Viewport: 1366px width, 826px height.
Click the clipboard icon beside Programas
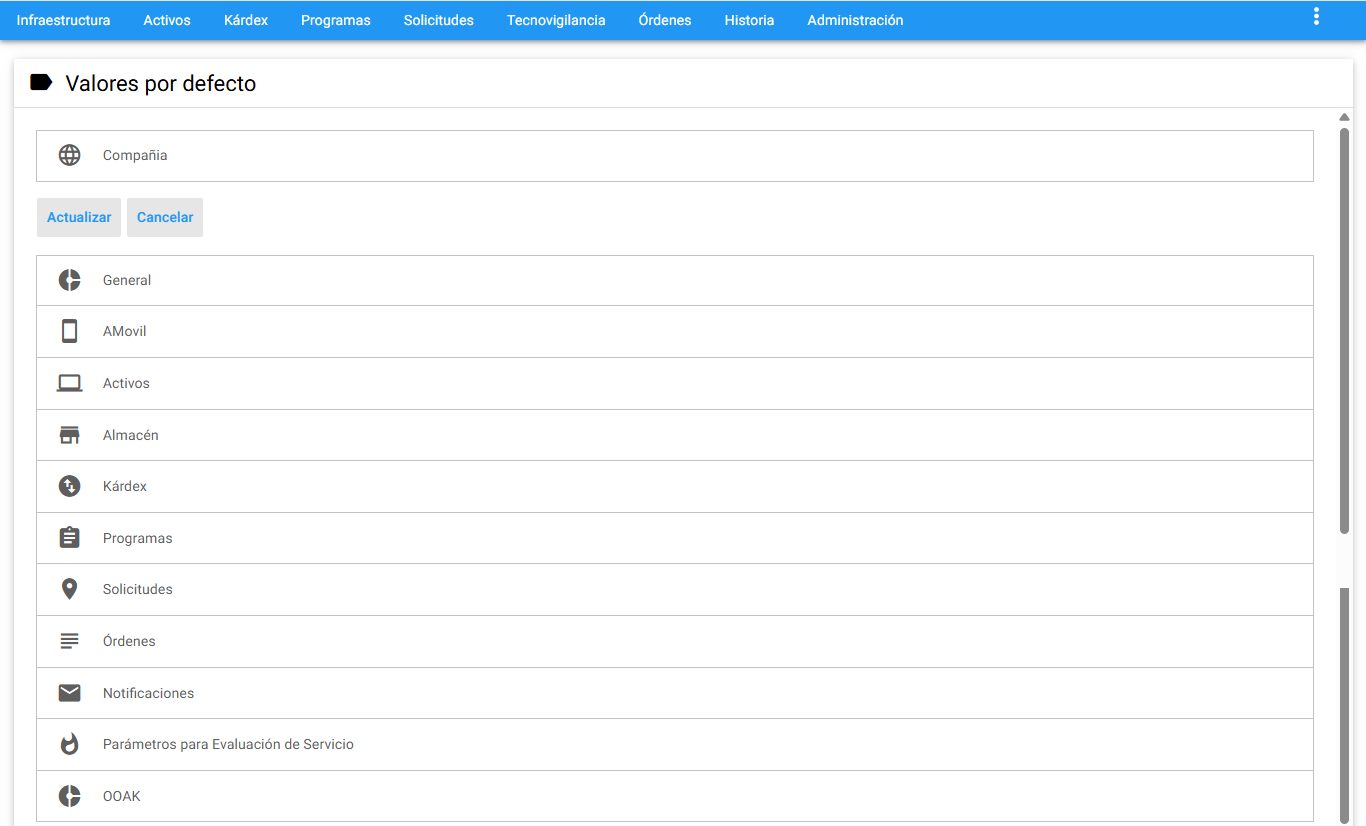69,538
